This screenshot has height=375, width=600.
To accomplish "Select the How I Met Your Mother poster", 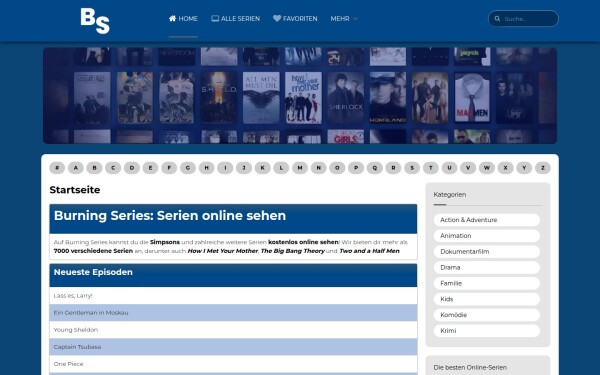I will [x=303, y=98].
